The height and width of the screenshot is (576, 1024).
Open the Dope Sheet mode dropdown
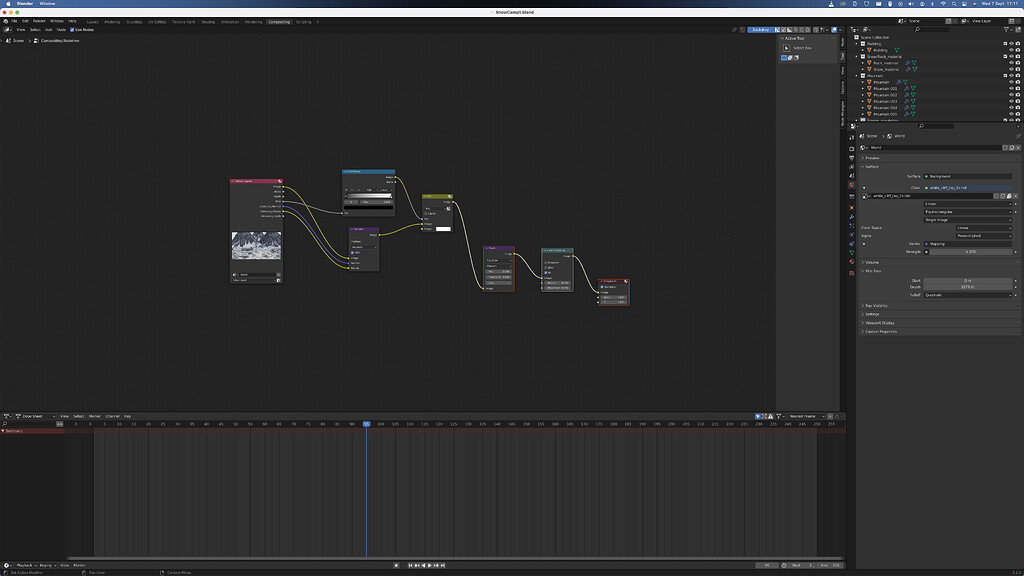[35, 416]
